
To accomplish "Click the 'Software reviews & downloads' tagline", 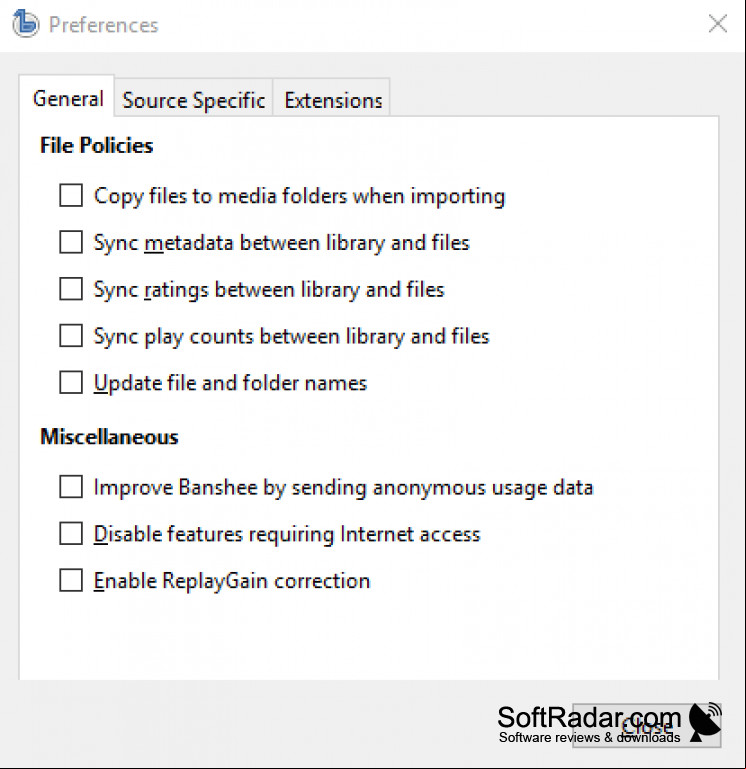I will pyautogui.click(x=590, y=737).
